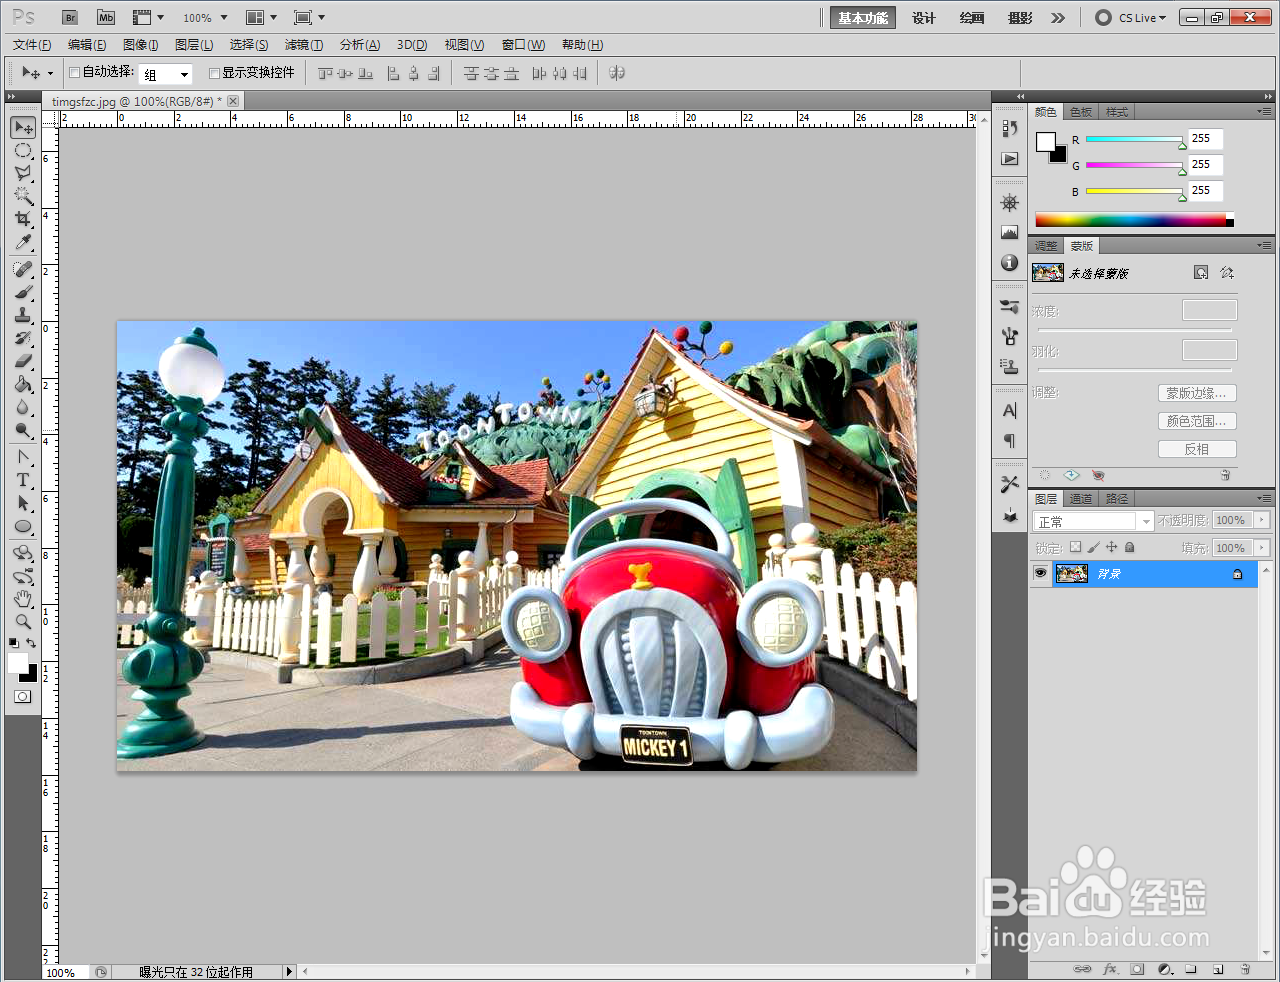Open the Screen Mode dropdown
1280x982 pixels.
click(x=309, y=18)
